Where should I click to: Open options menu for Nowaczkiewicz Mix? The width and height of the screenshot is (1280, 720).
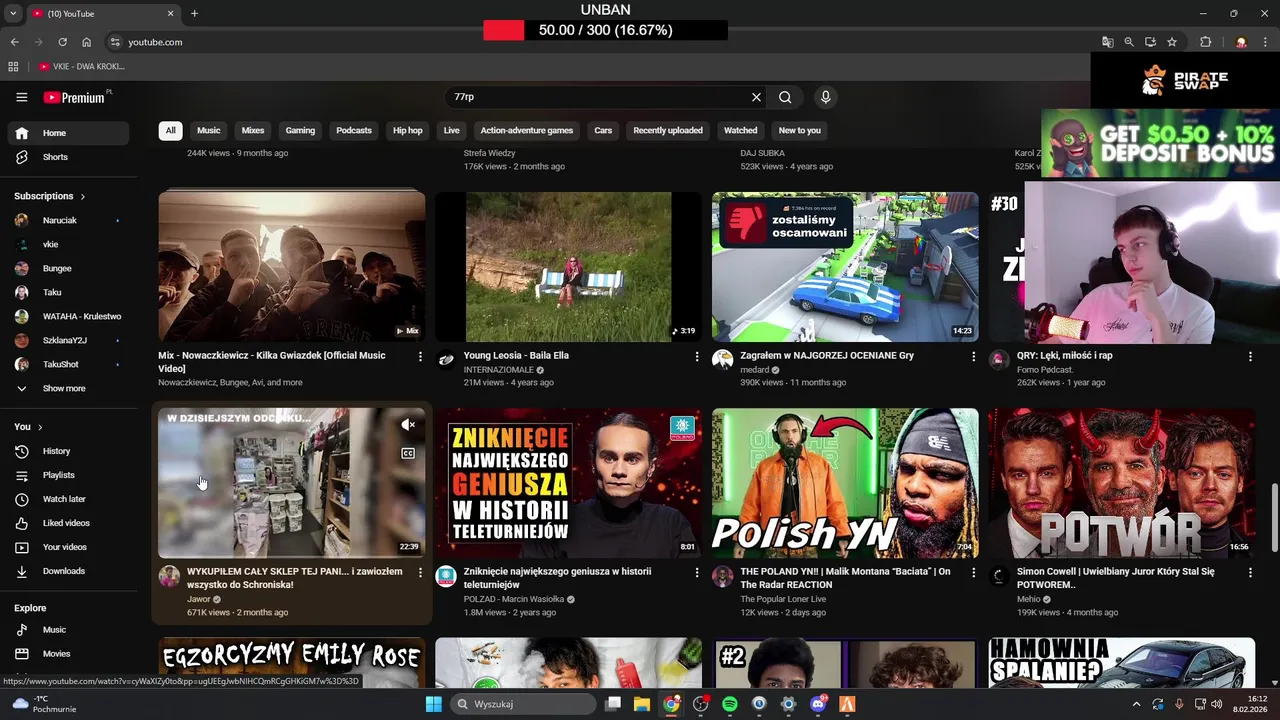click(420, 357)
